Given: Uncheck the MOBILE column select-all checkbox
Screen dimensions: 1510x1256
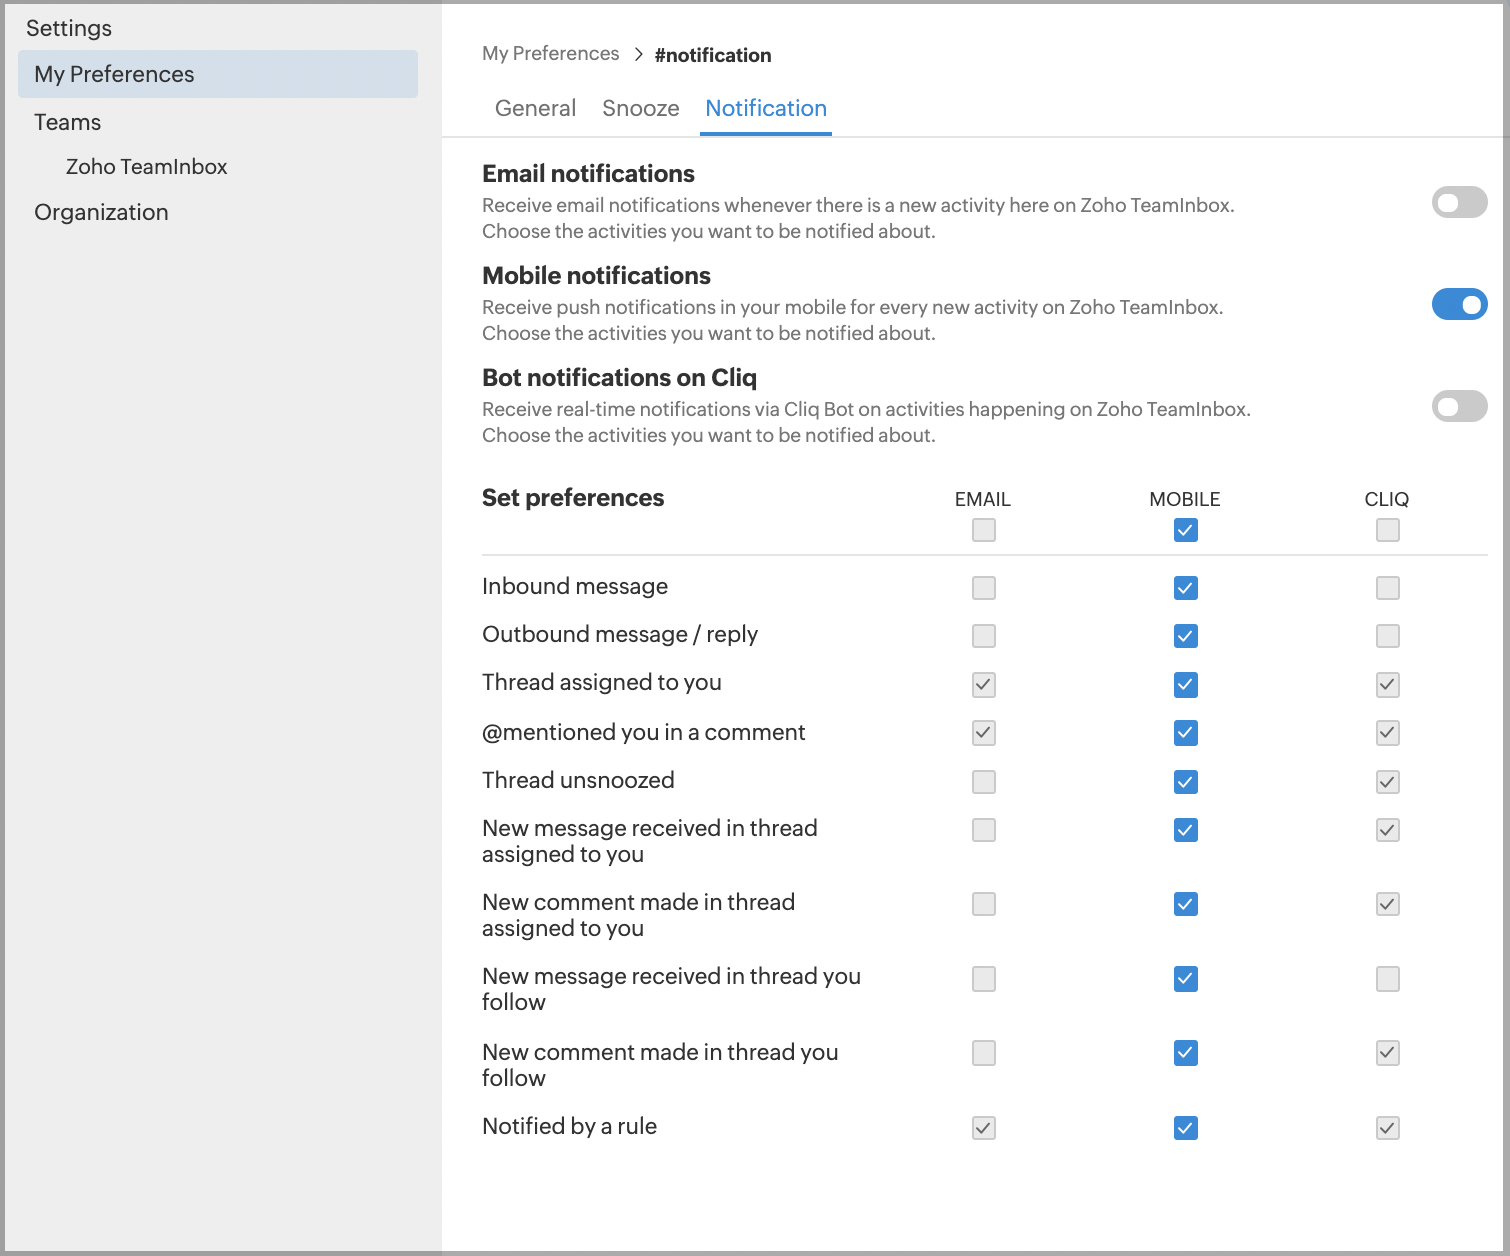Looking at the screenshot, I should (x=1185, y=530).
